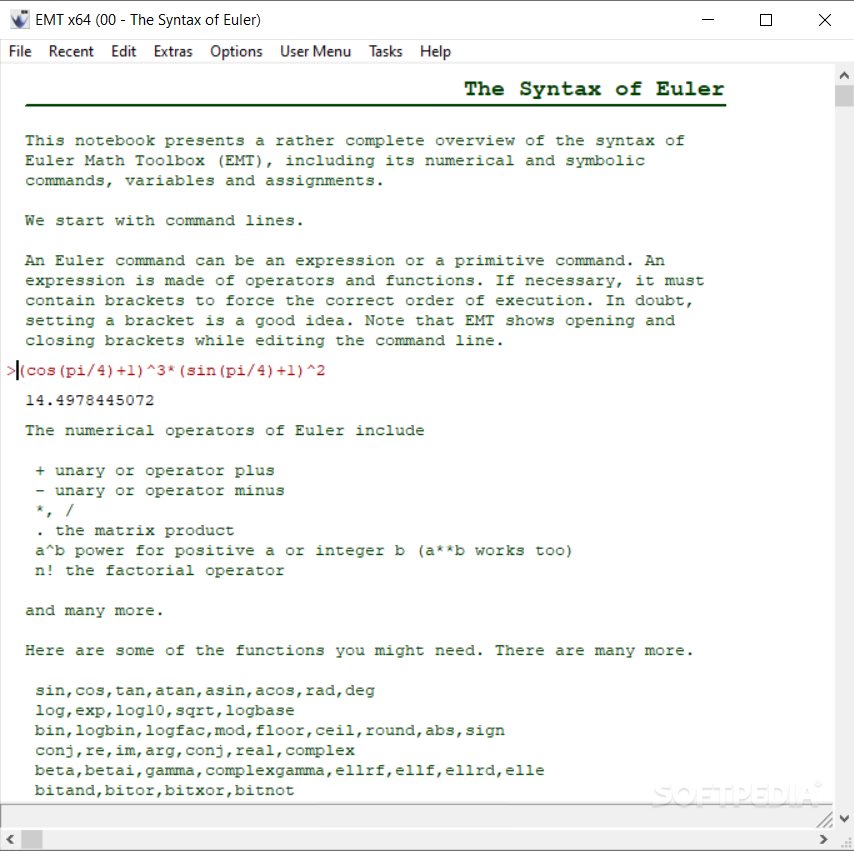This screenshot has height=851, width=854.
Task: Click the vertical scrollbar up arrow
Action: (844, 75)
